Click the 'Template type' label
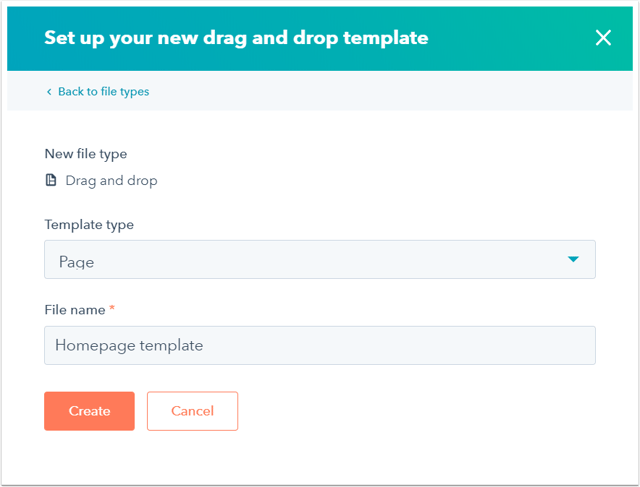 click(x=89, y=225)
